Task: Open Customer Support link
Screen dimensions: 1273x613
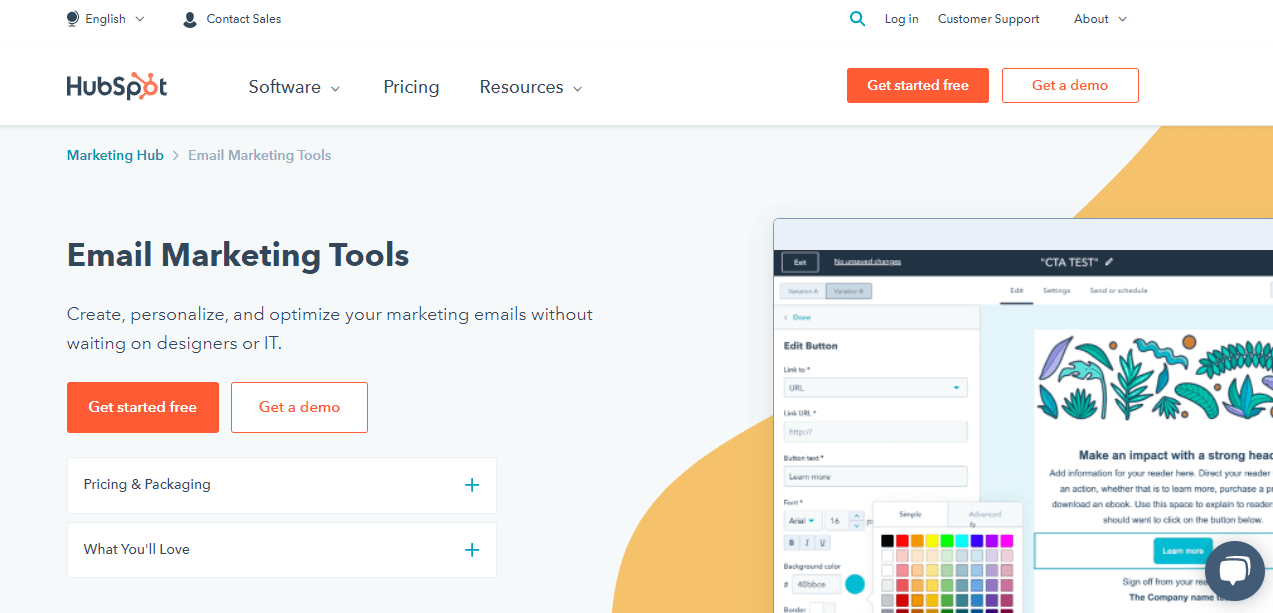Action: pyautogui.click(x=988, y=19)
